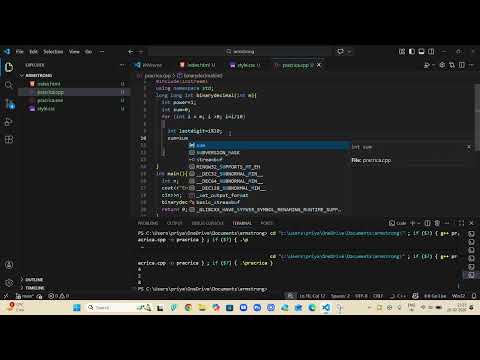Open run options dropdown beside run icon
Image resolution: width=480 pixels, height=360 pixels.
(433, 65)
